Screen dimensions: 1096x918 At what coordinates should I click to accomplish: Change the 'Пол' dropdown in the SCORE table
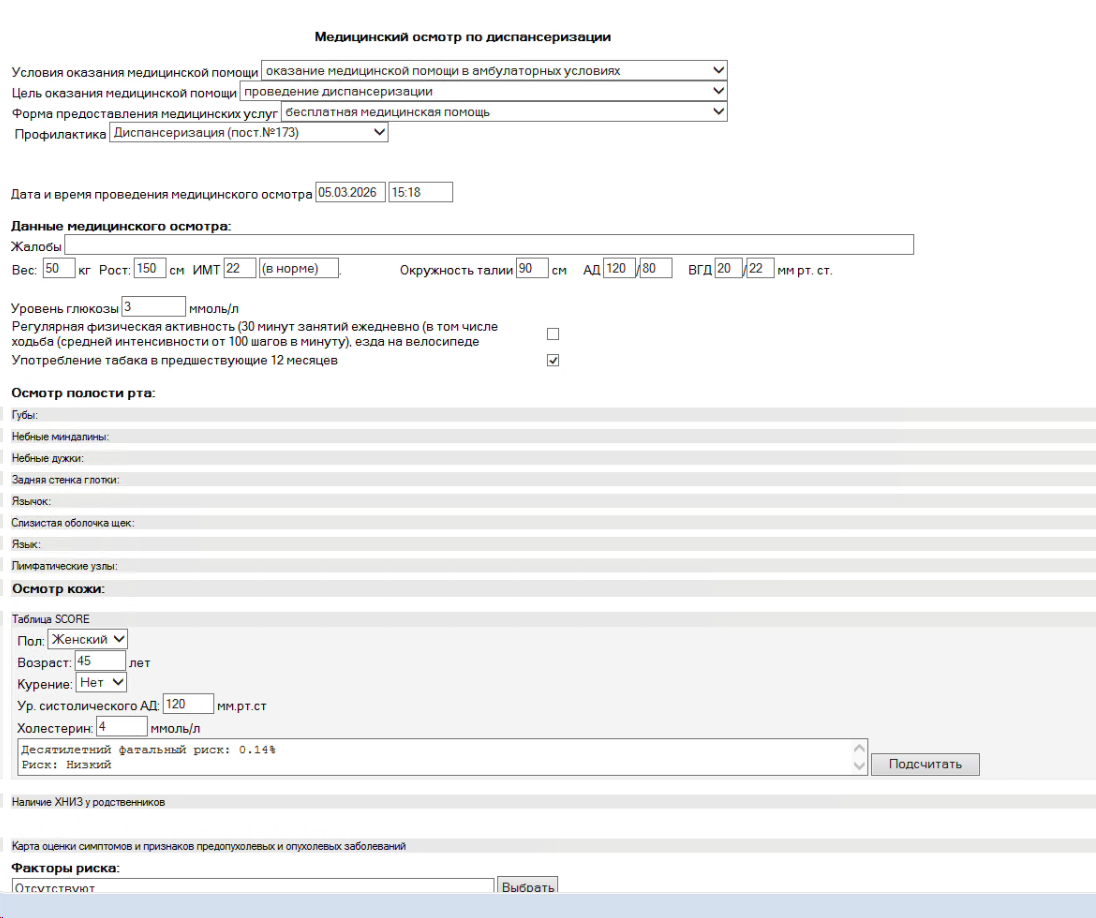point(88,639)
